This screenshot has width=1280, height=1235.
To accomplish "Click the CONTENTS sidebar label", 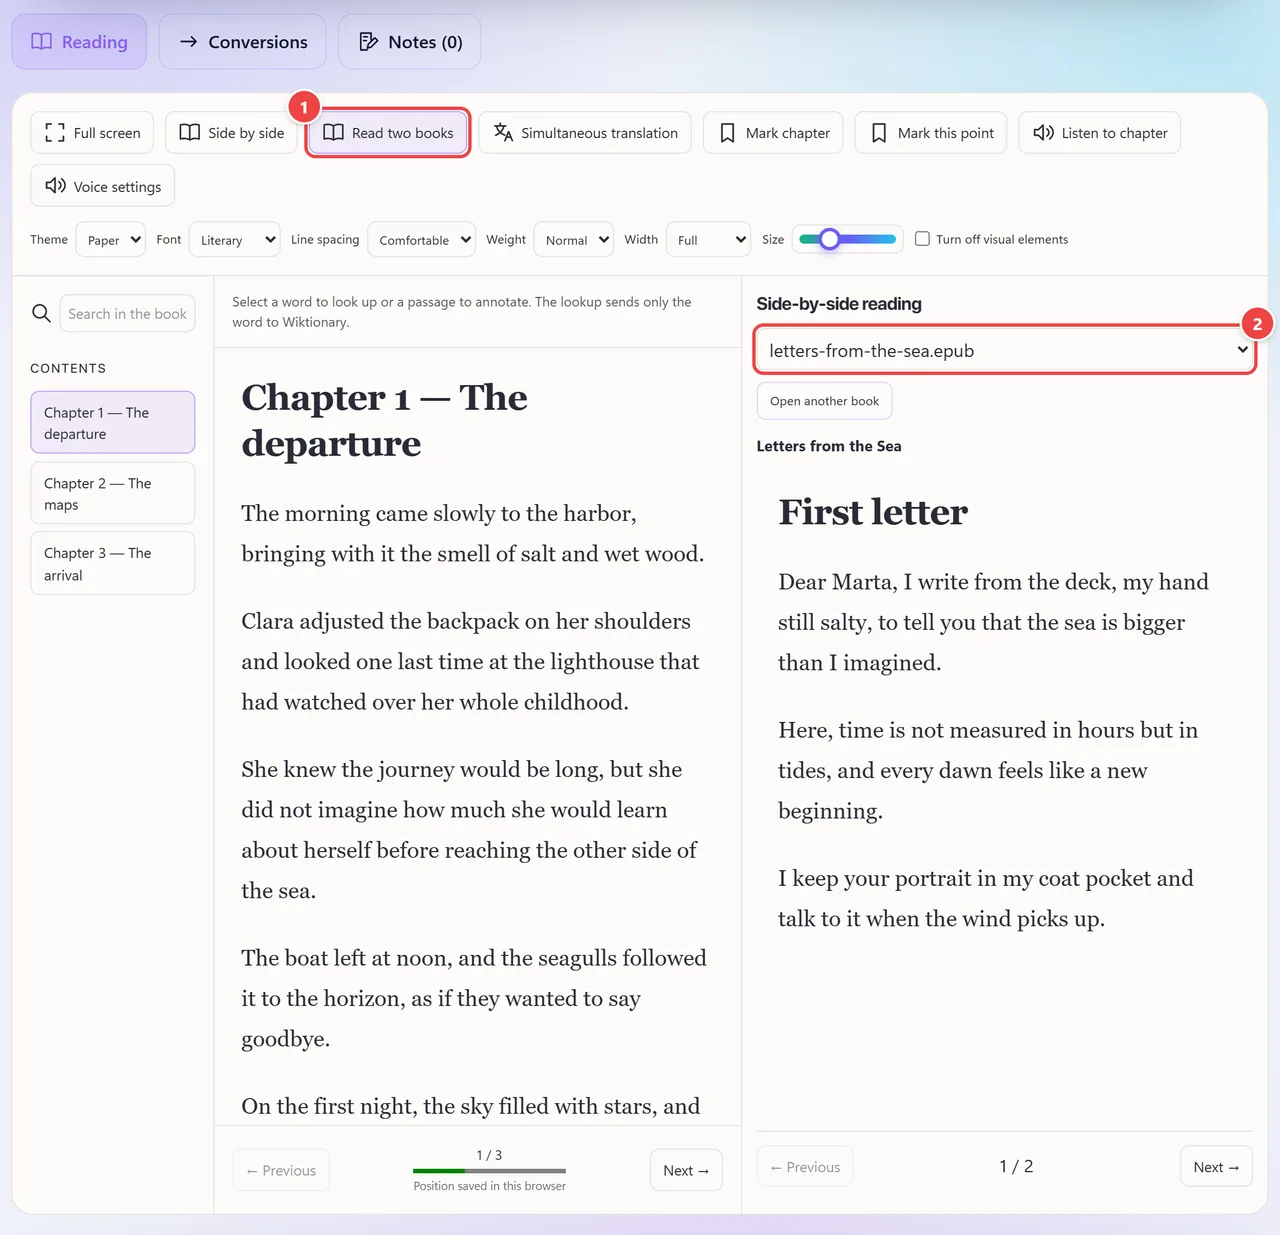I will coord(68,368).
